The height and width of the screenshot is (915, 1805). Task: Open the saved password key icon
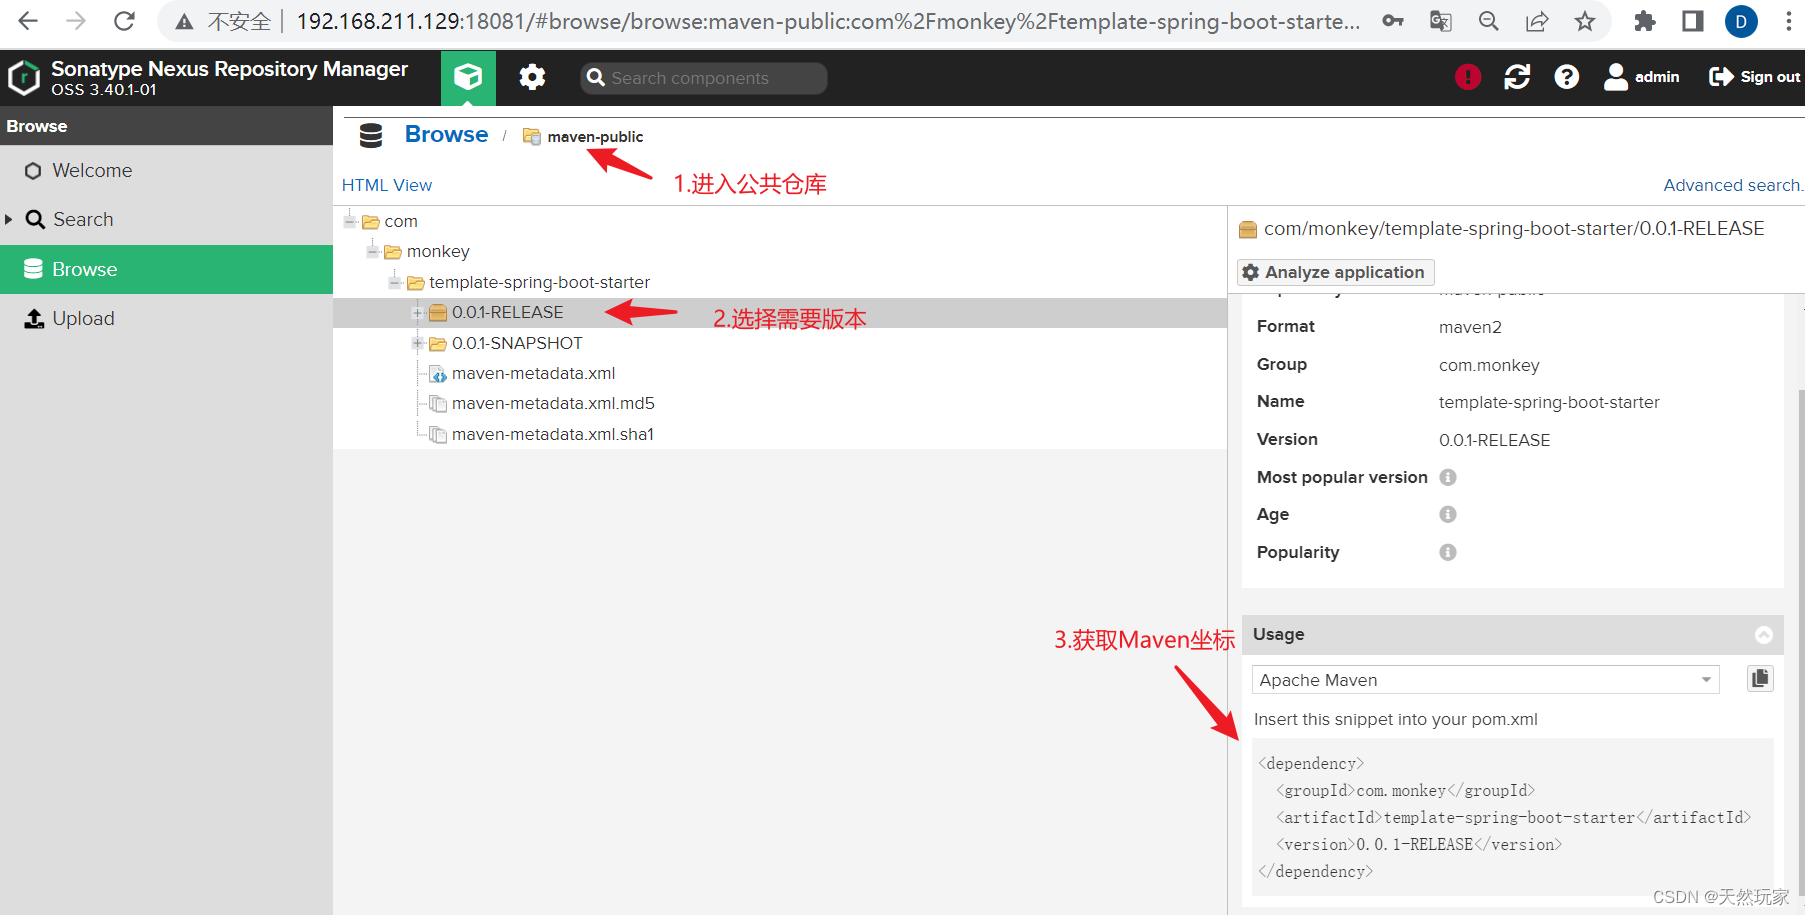click(1393, 21)
